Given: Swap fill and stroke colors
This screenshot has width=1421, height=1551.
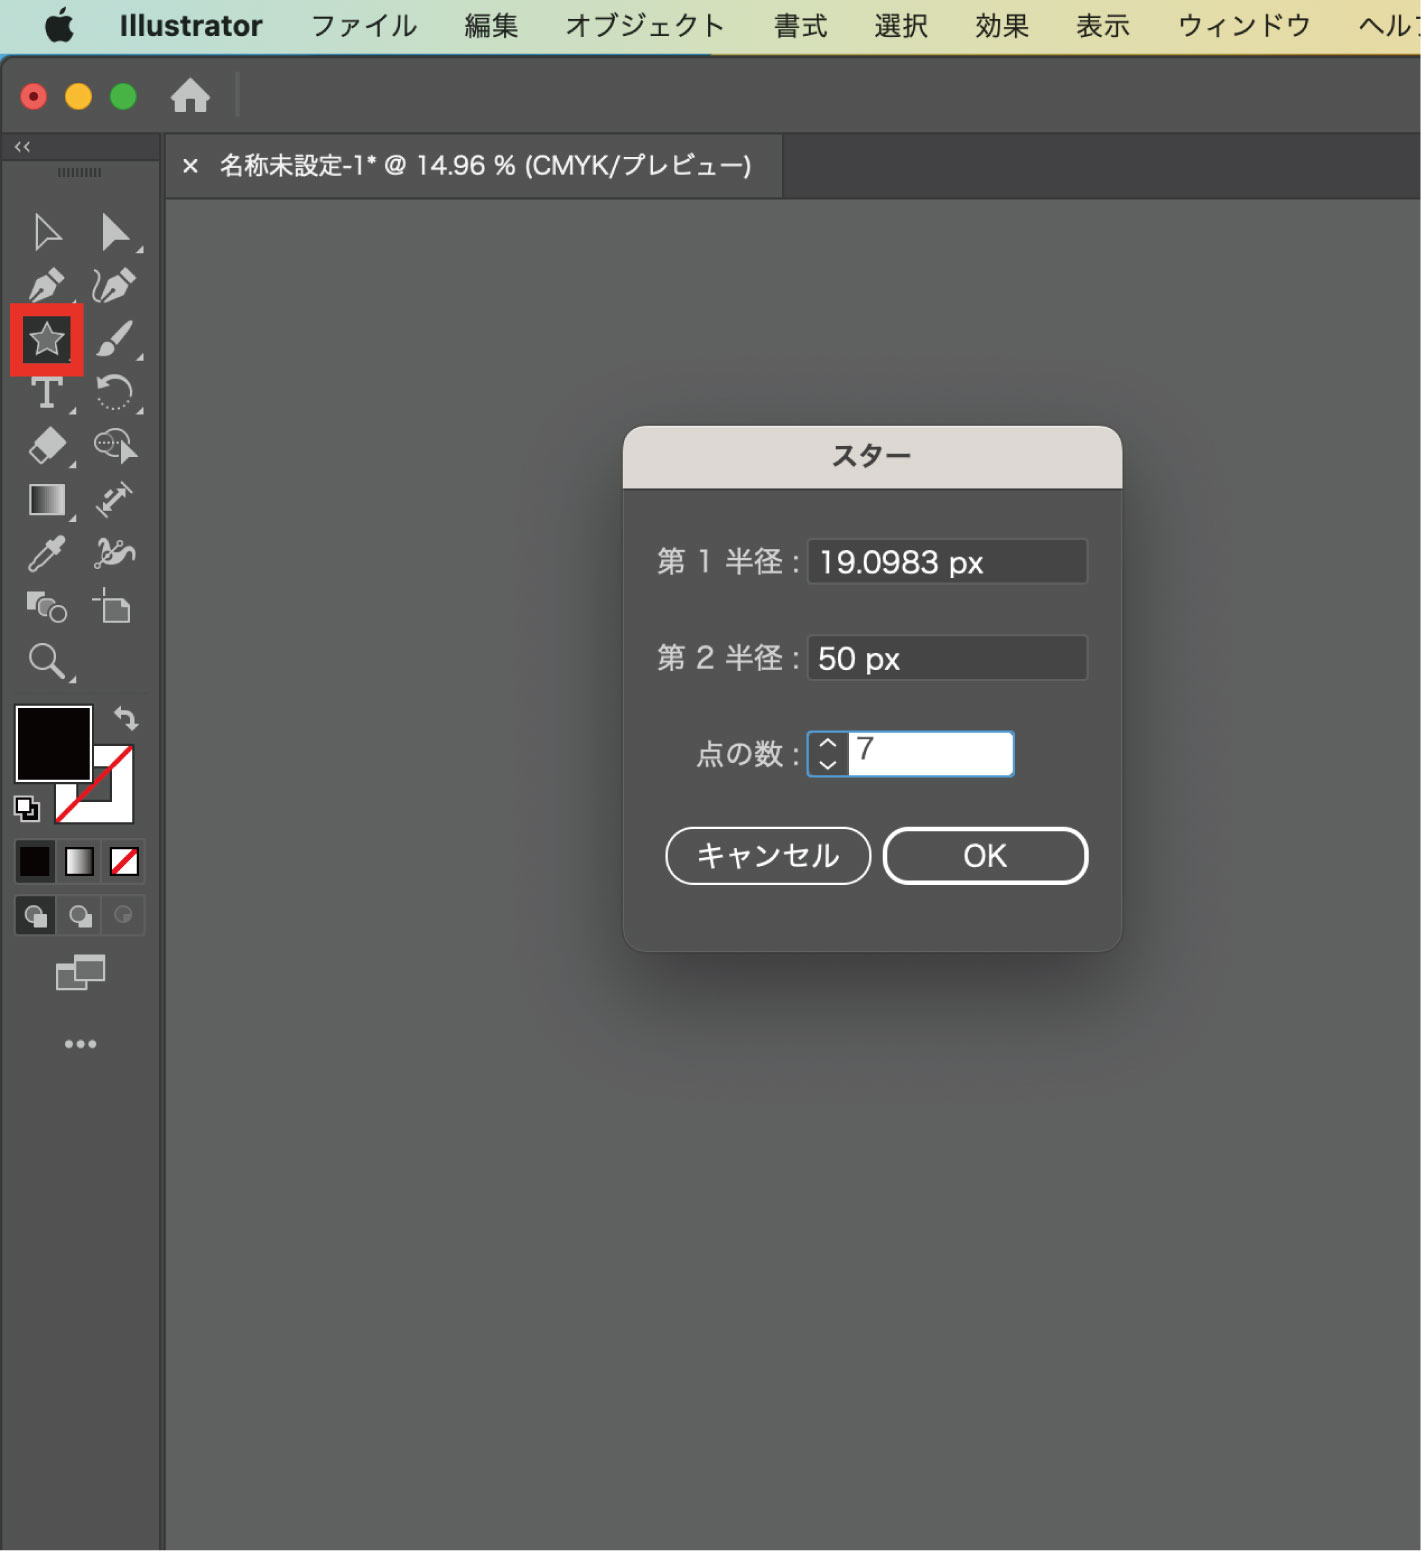Looking at the screenshot, I should pyautogui.click(x=126, y=718).
